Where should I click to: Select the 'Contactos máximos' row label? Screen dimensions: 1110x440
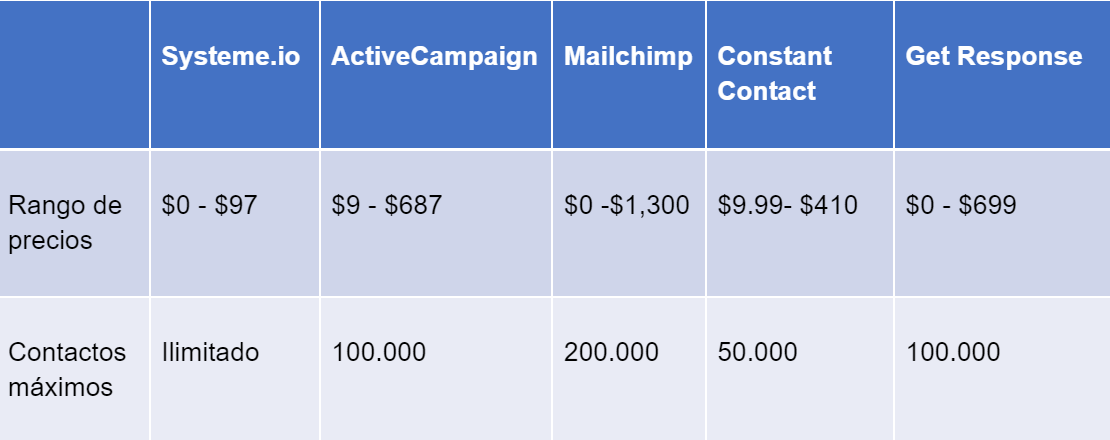tap(67, 369)
